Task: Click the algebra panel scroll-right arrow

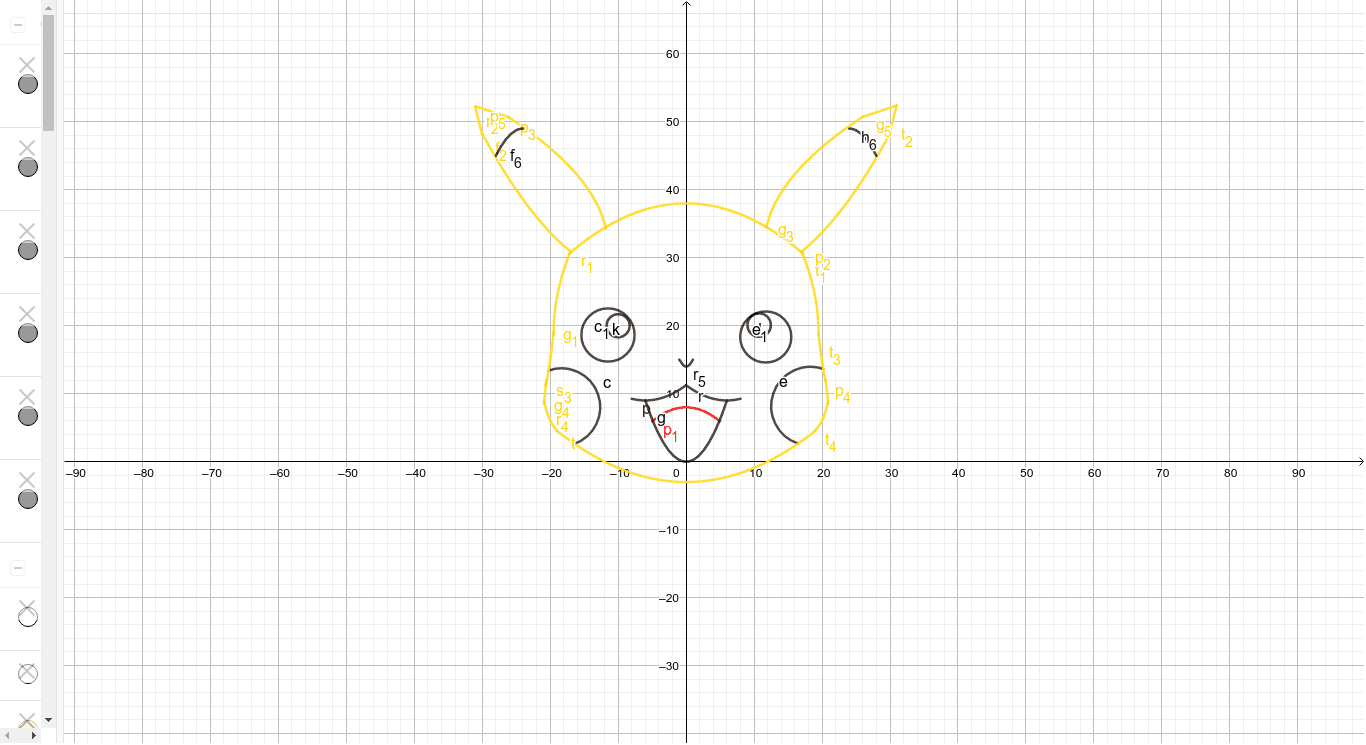Action: pyautogui.click(x=35, y=735)
